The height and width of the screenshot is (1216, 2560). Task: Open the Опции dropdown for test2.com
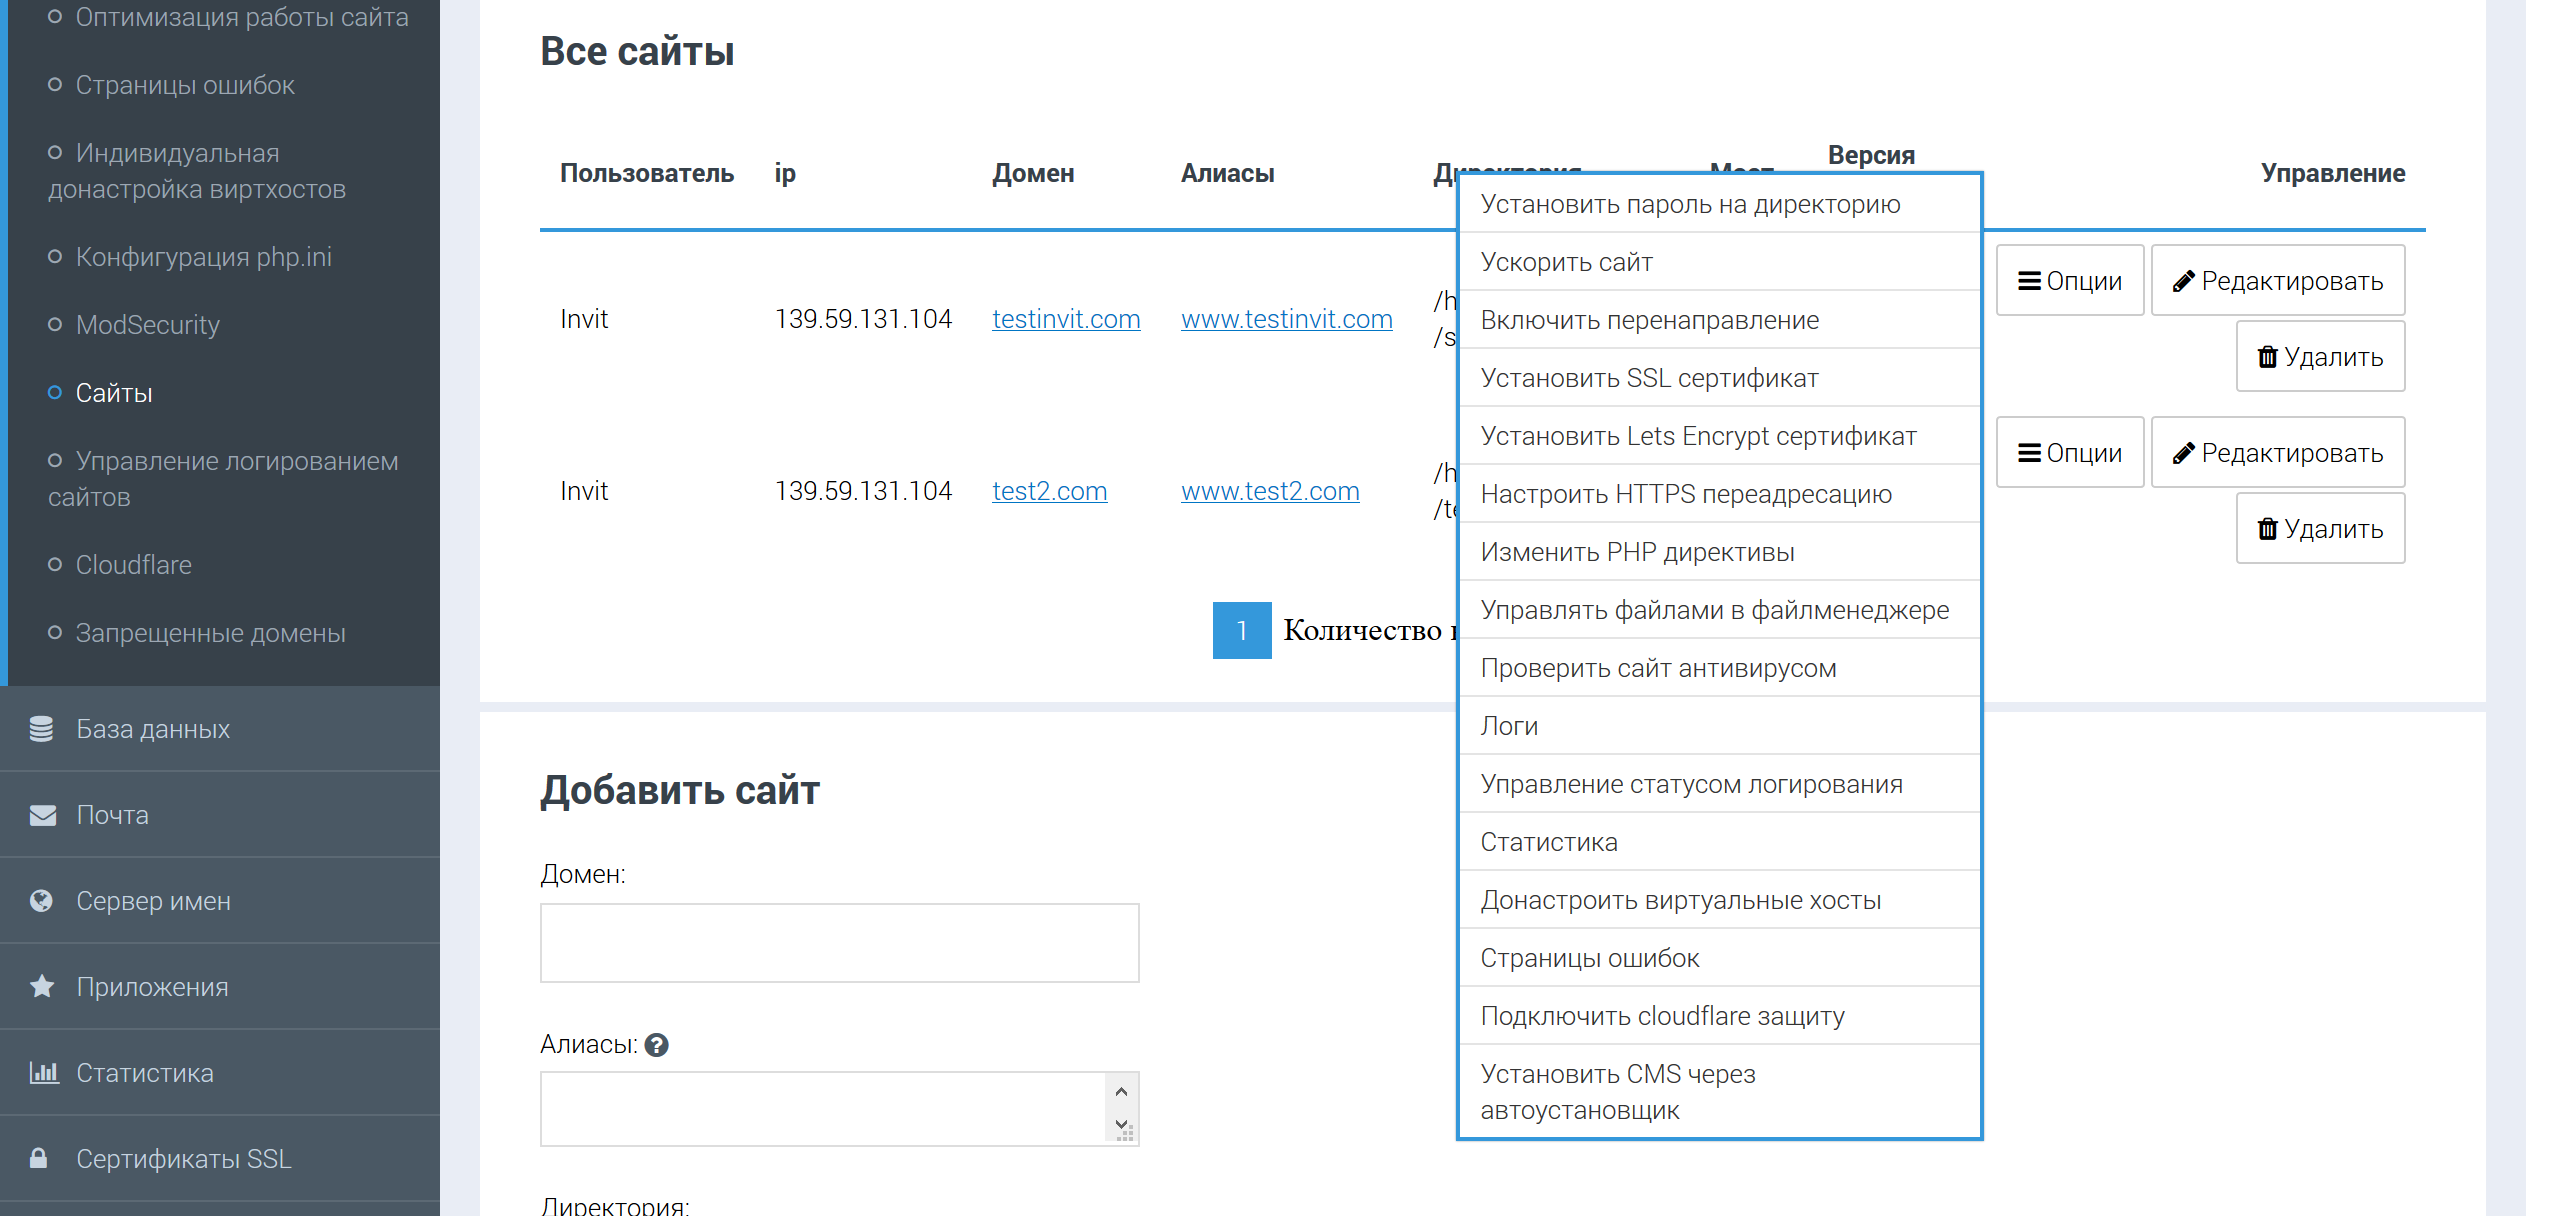coord(2069,452)
